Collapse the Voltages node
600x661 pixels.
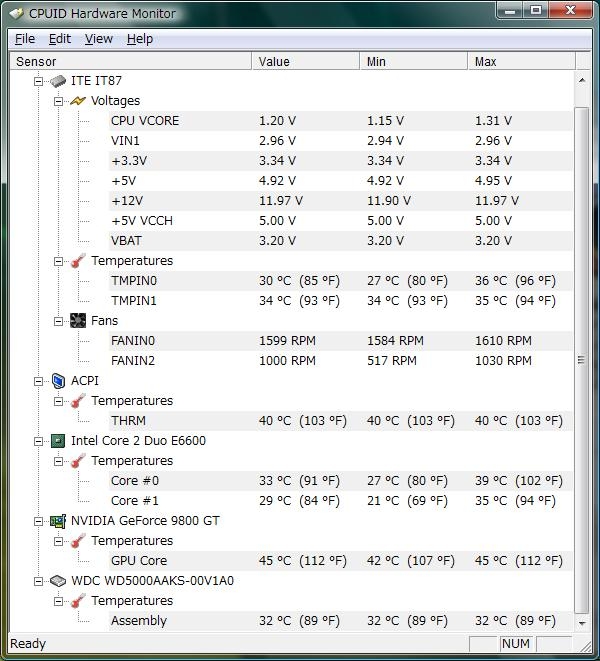coord(58,101)
